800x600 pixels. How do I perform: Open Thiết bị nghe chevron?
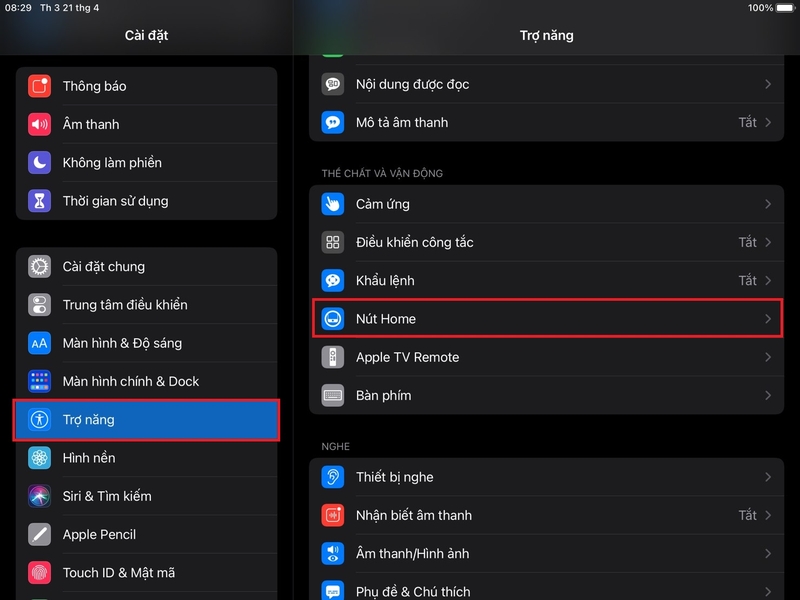(x=768, y=477)
